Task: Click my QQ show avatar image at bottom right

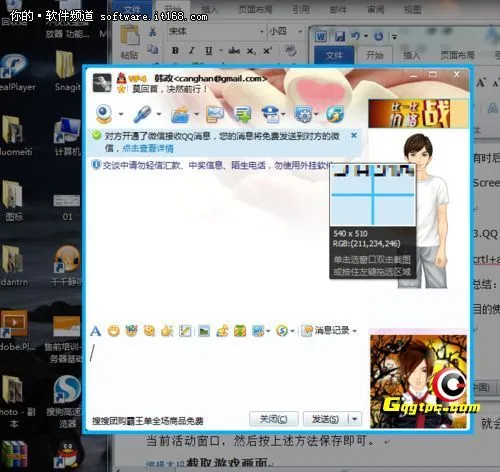Action: point(418,382)
